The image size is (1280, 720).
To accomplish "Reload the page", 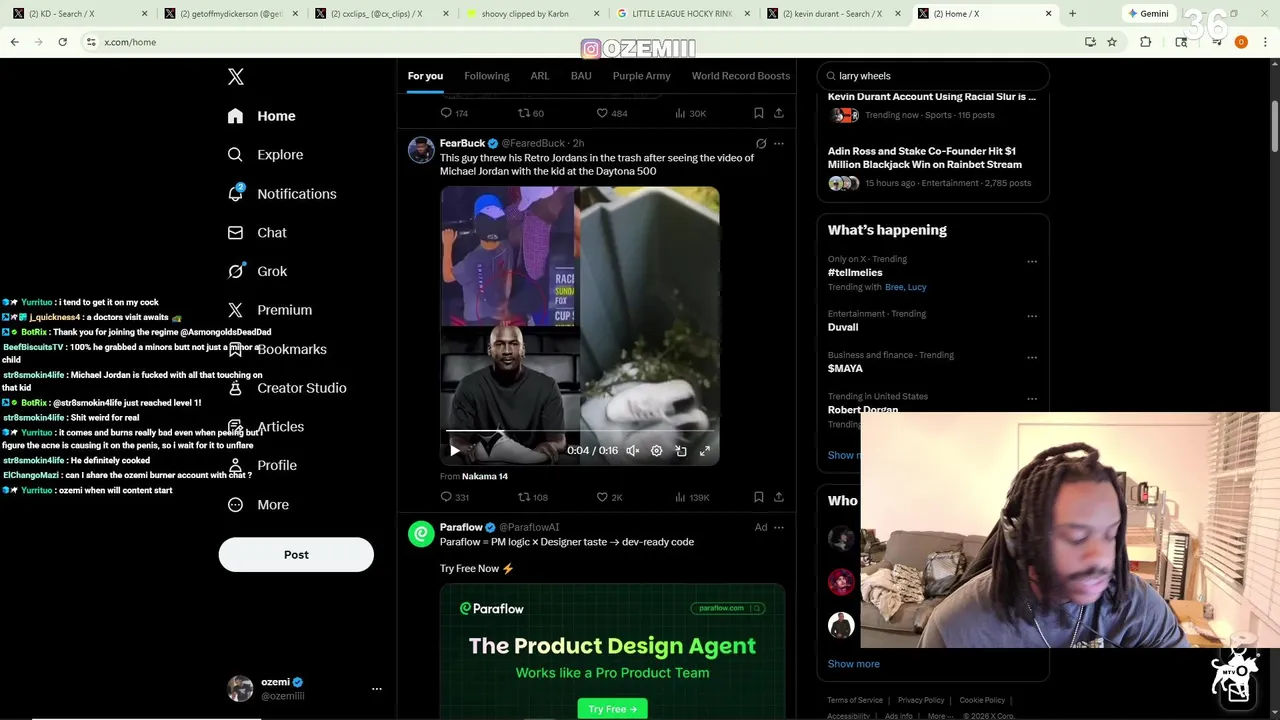I will click(x=62, y=42).
